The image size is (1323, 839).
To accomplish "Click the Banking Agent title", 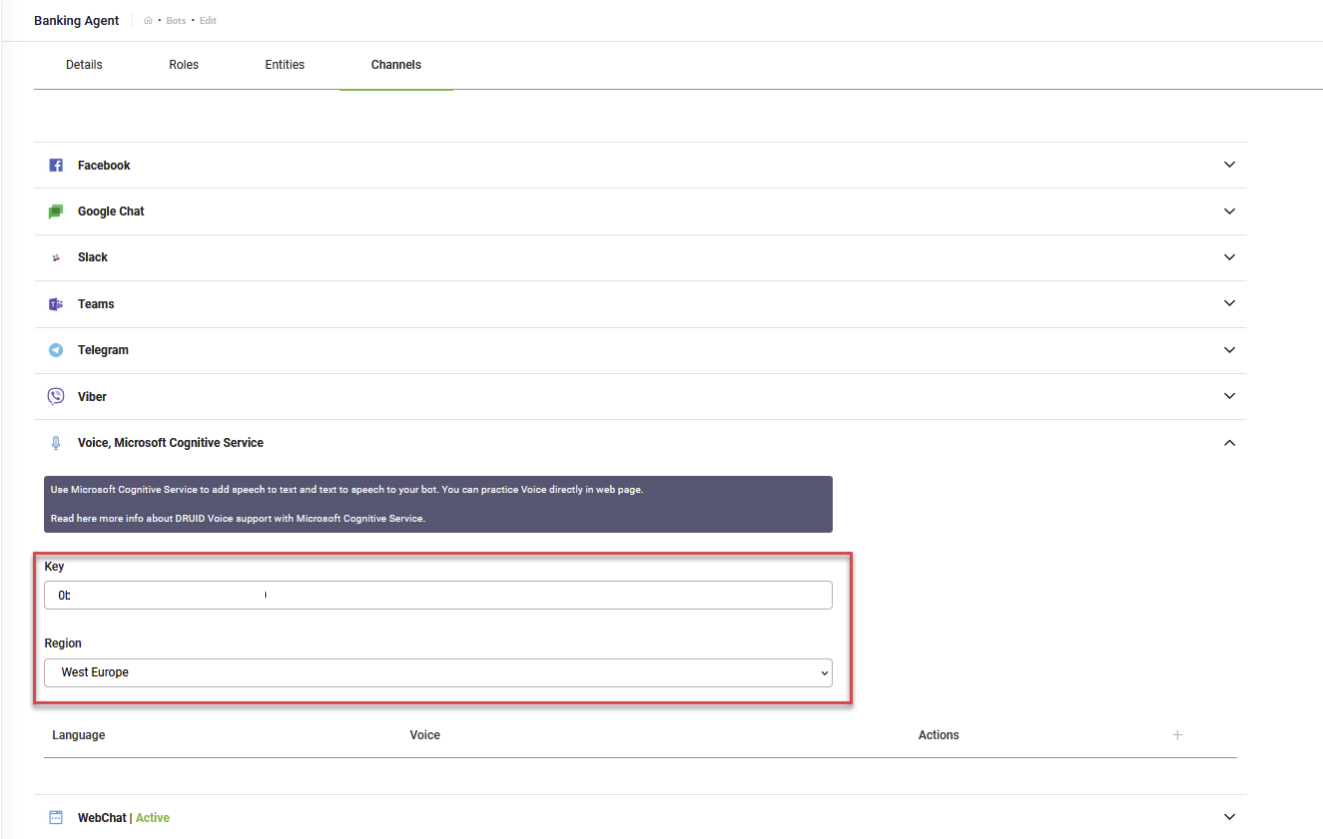I will pyautogui.click(x=76, y=21).
